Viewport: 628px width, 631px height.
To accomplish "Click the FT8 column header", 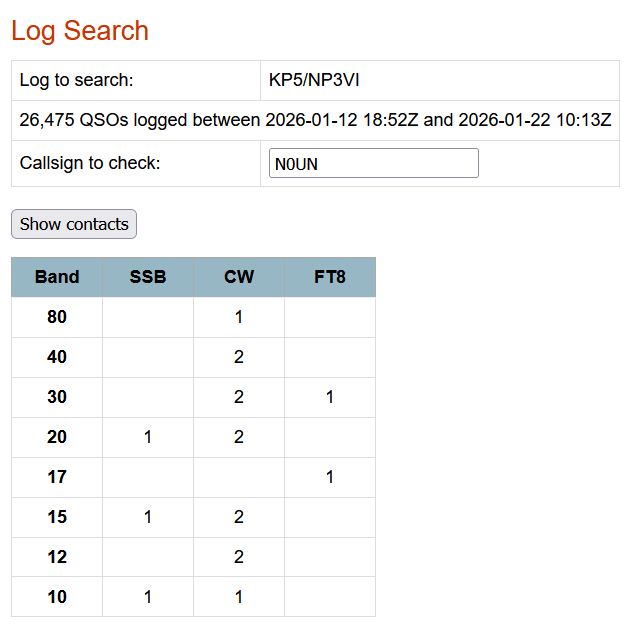I will [329, 277].
